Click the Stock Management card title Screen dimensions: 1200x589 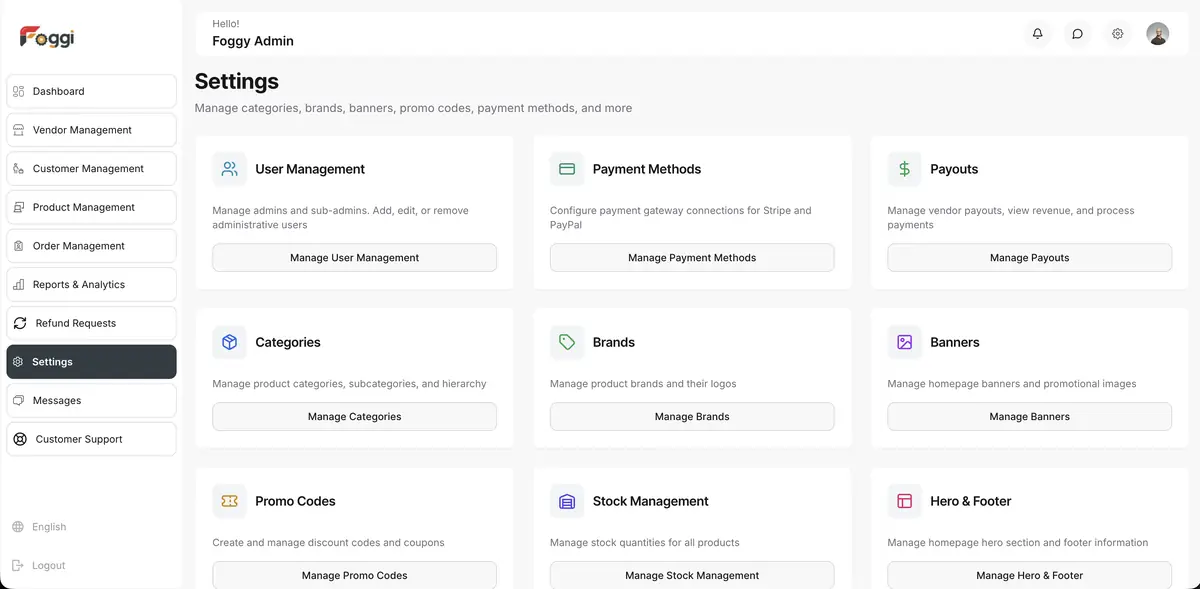tap(651, 501)
